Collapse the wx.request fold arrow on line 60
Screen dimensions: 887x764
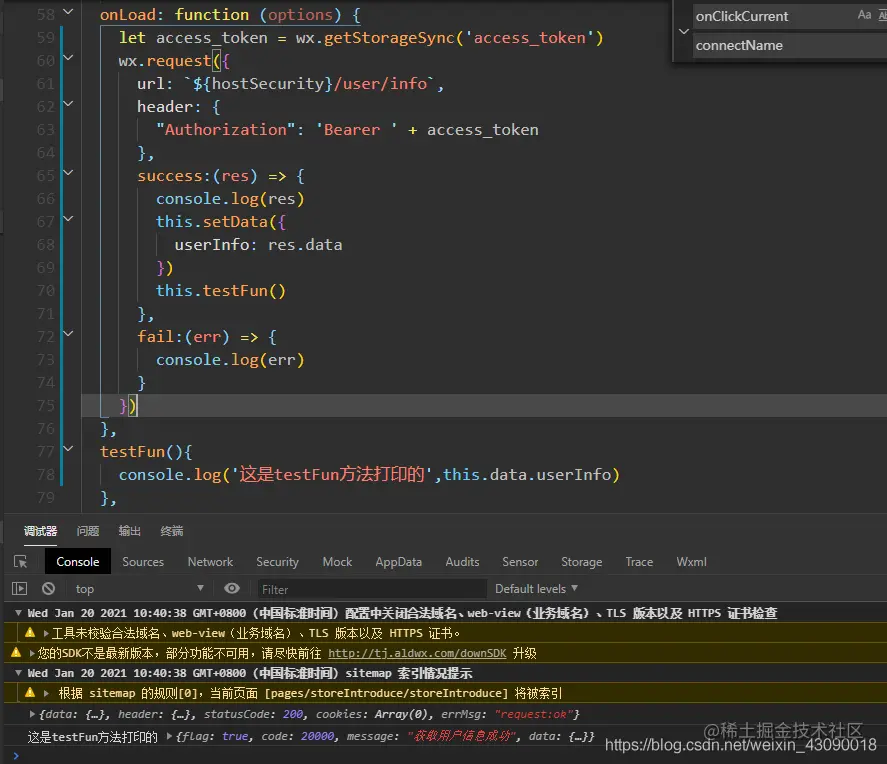(x=68, y=58)
